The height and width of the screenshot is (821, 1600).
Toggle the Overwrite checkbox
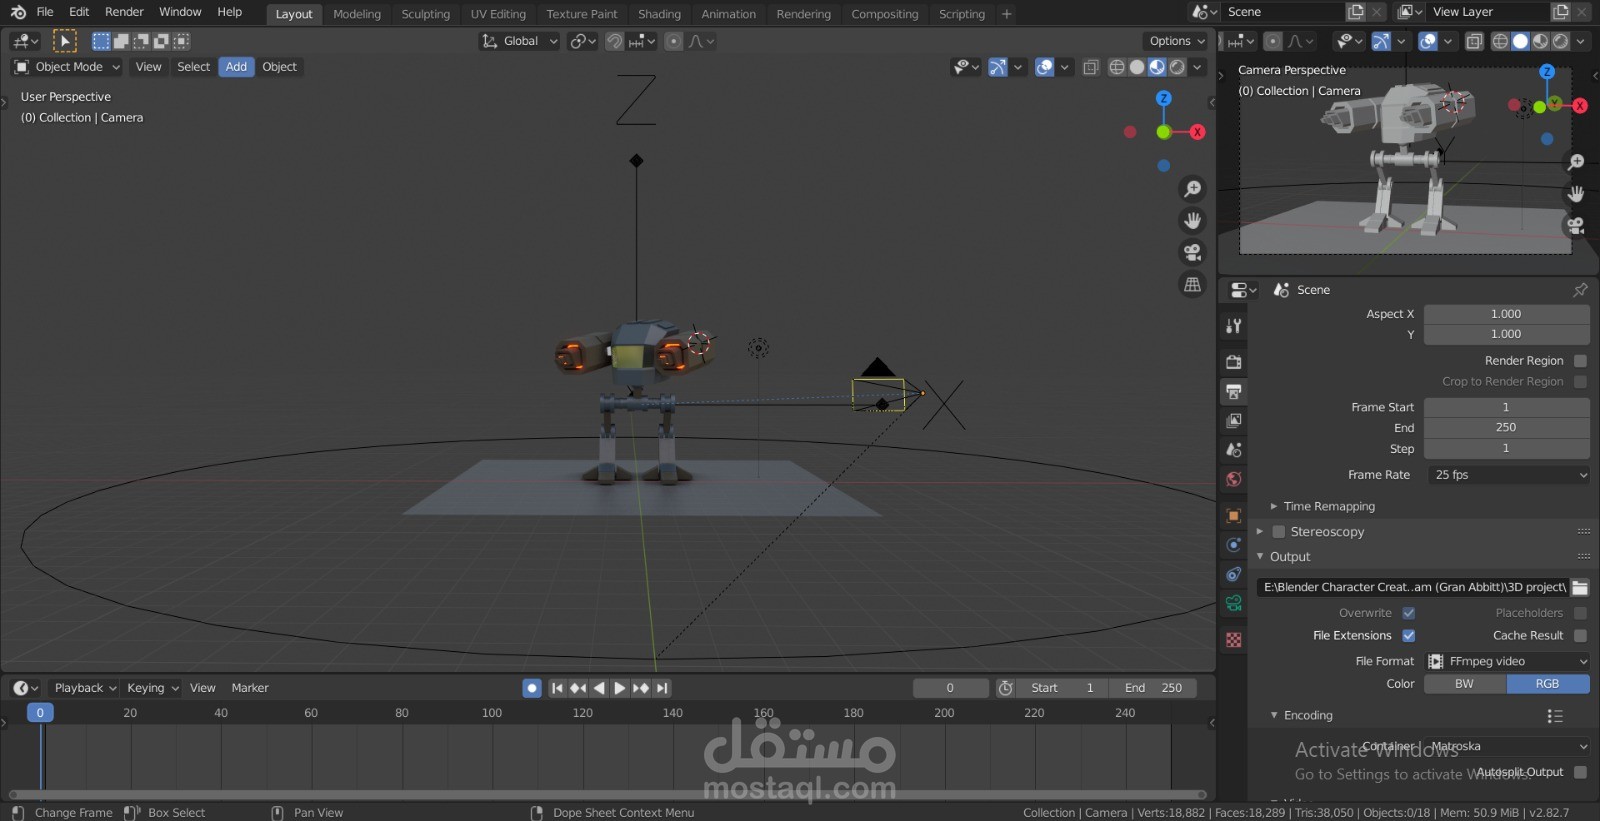(1408, 613)
